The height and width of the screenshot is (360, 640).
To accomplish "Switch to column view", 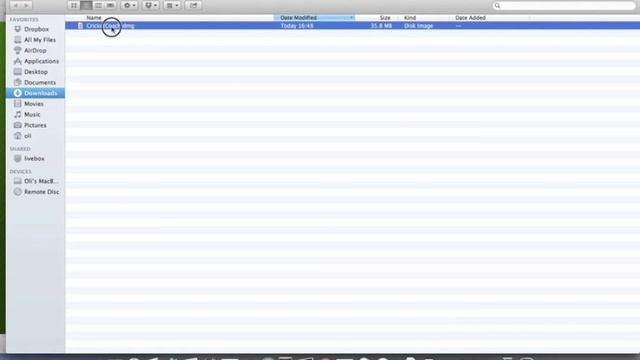I will [98, 5].
